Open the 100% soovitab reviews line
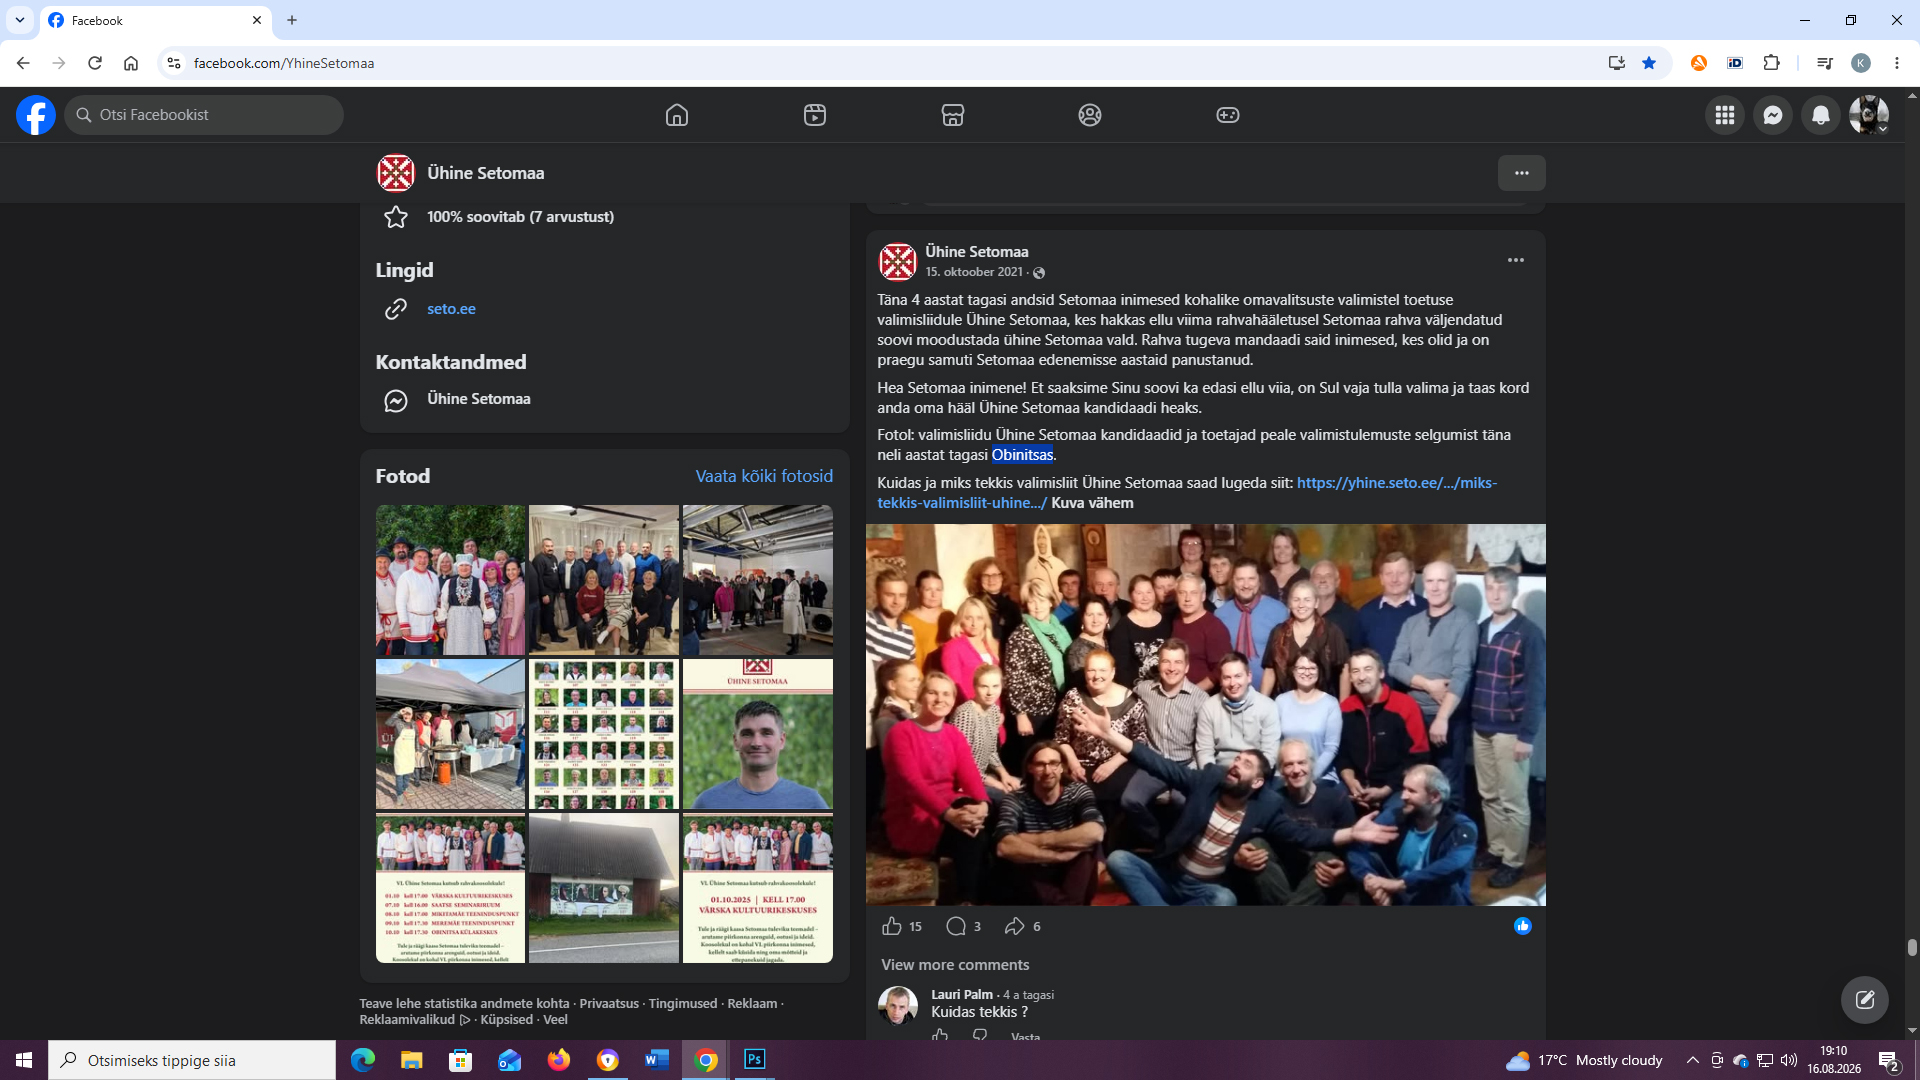1920x1080 pixels. (x=520, y=217)
